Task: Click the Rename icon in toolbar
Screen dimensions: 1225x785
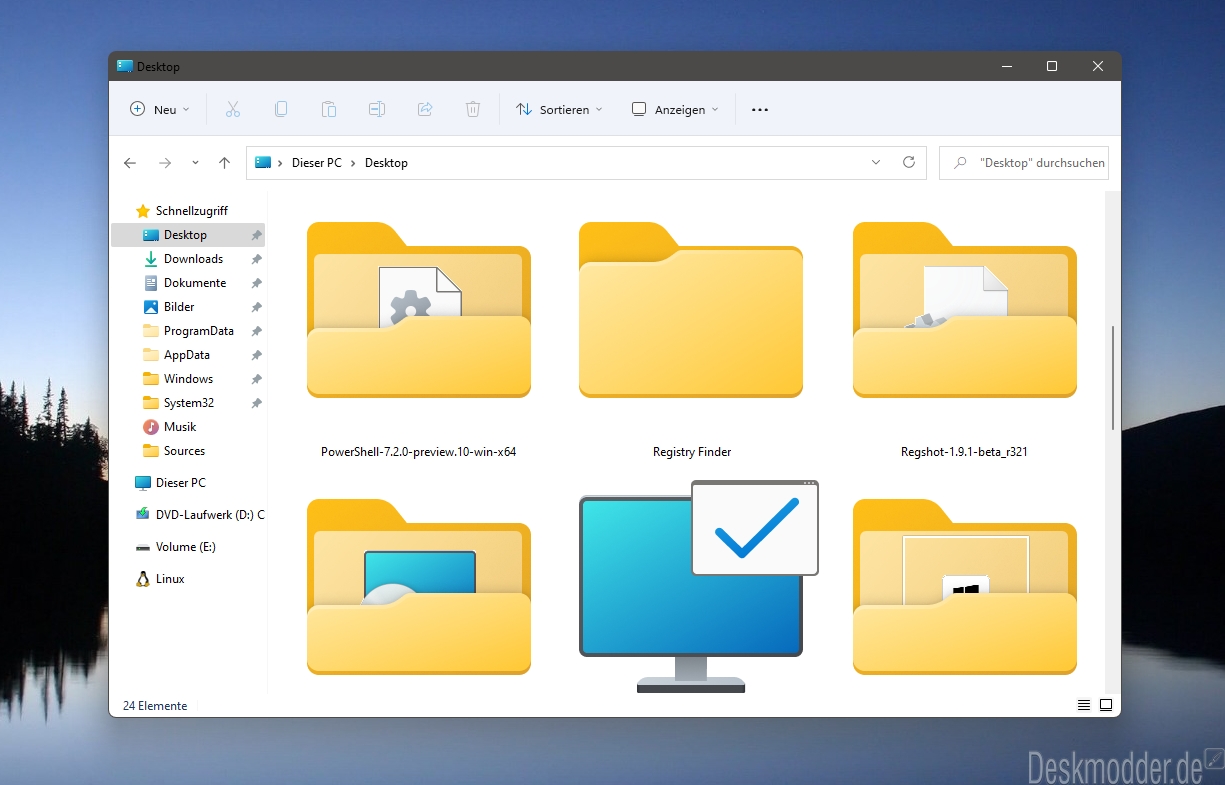Action: point(377,109)
